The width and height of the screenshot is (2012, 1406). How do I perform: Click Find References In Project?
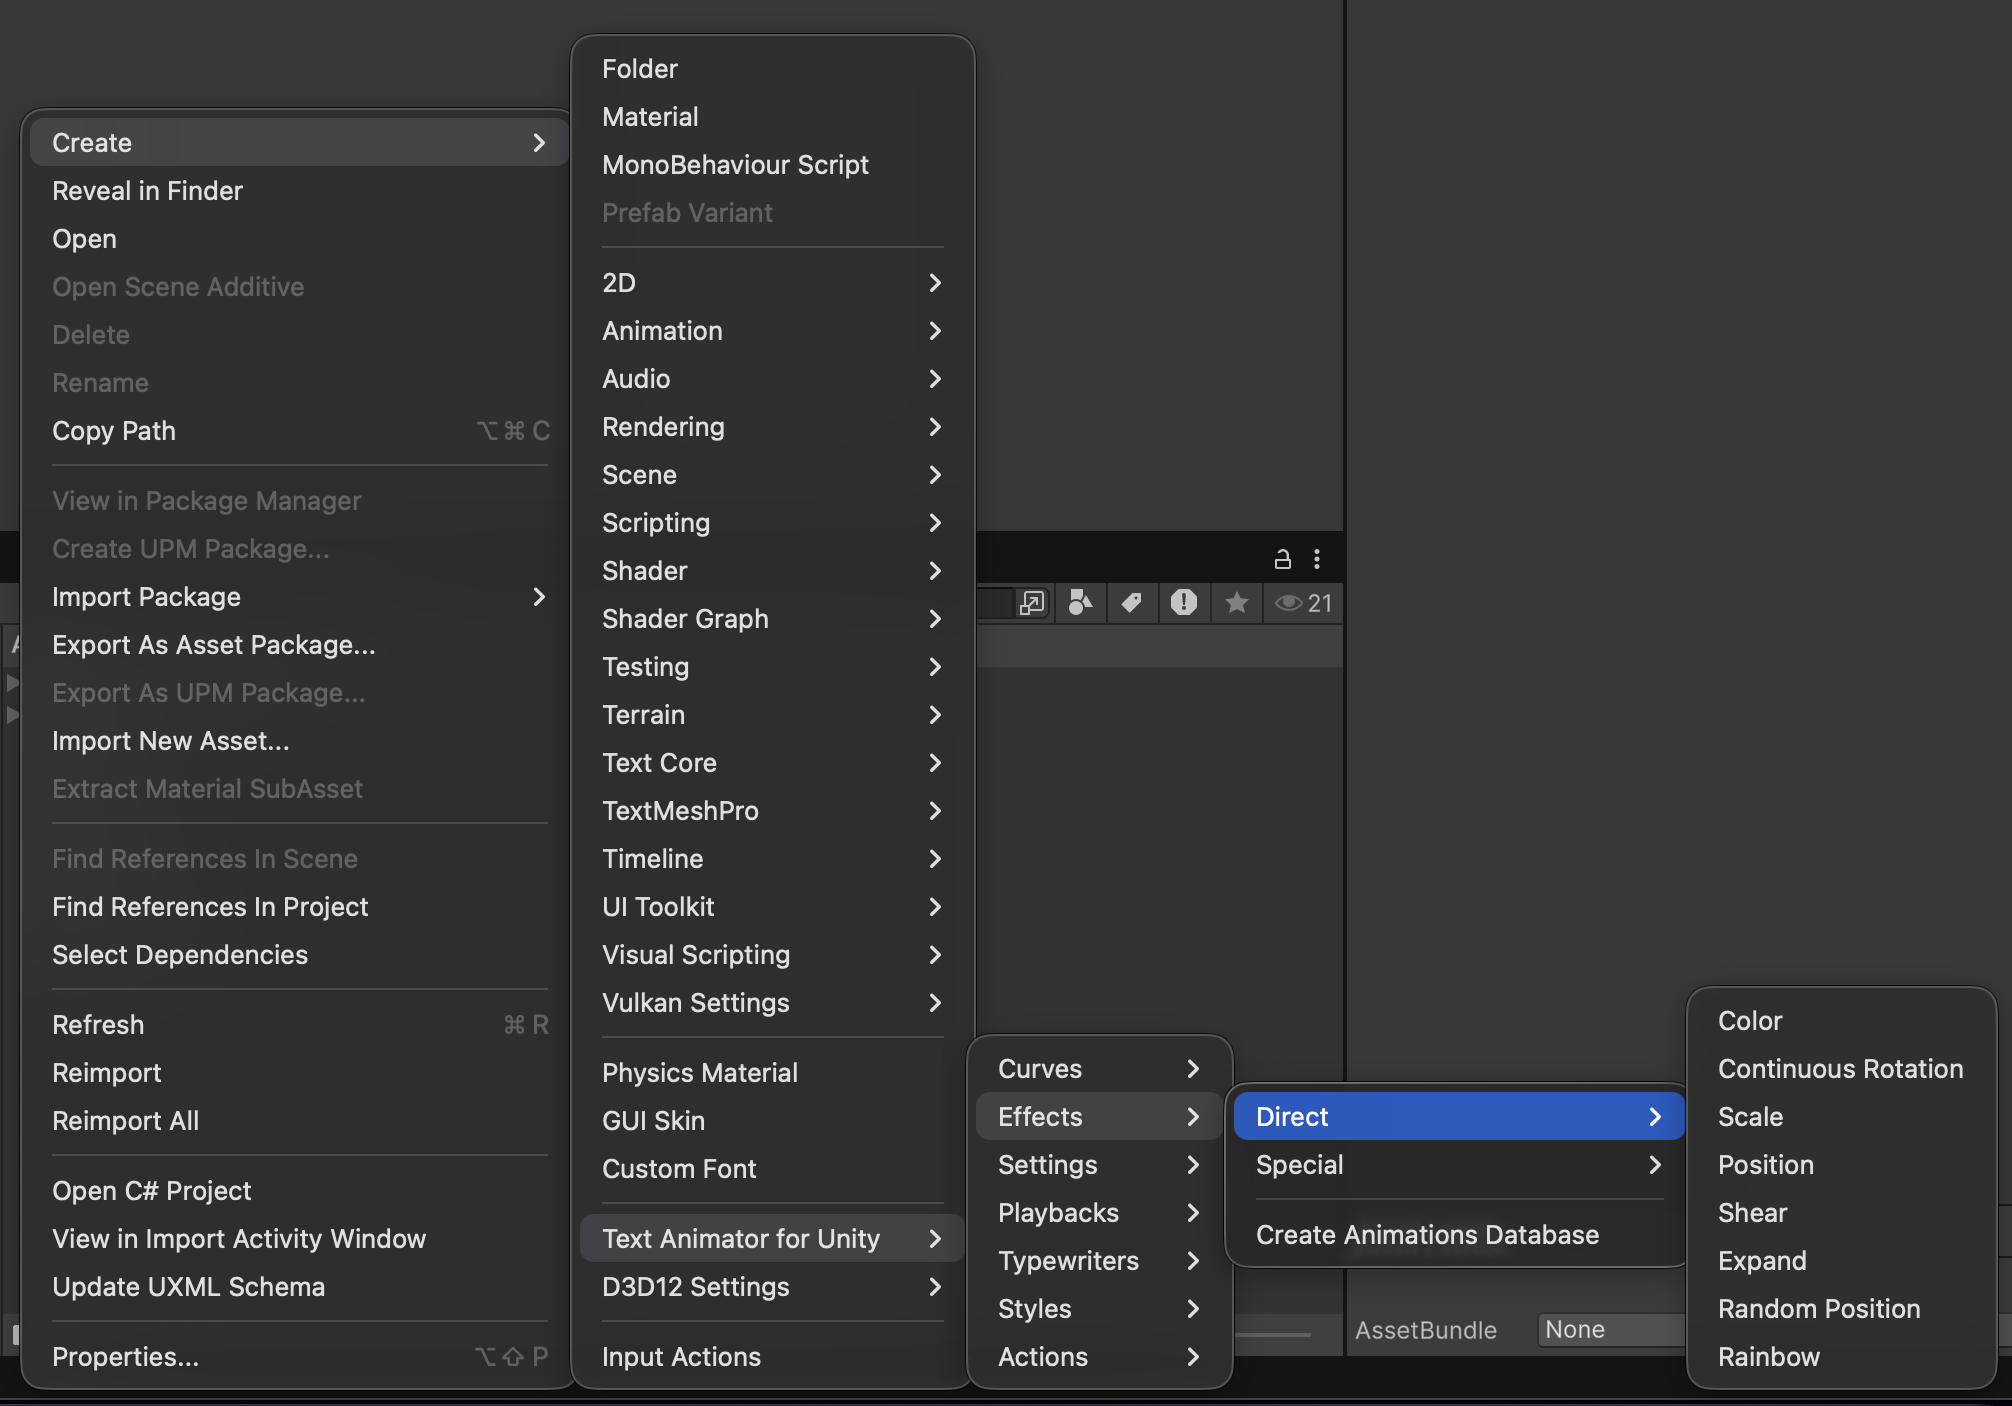(210, 907)
